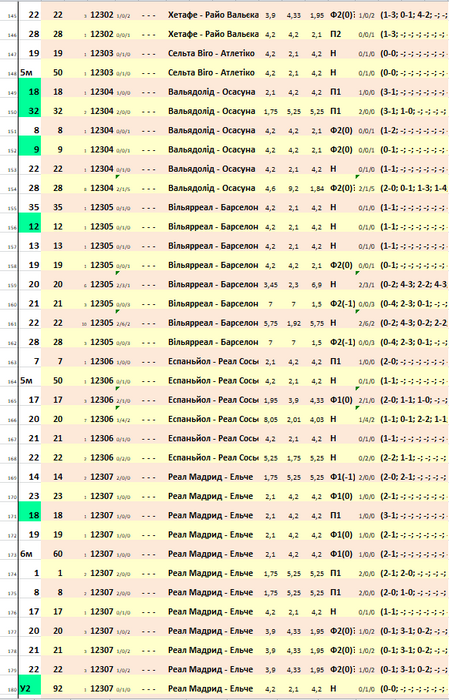Viewport: 449px width, 700px height.
Task: Click the green '9' cell
Action: tap(30, 149)
